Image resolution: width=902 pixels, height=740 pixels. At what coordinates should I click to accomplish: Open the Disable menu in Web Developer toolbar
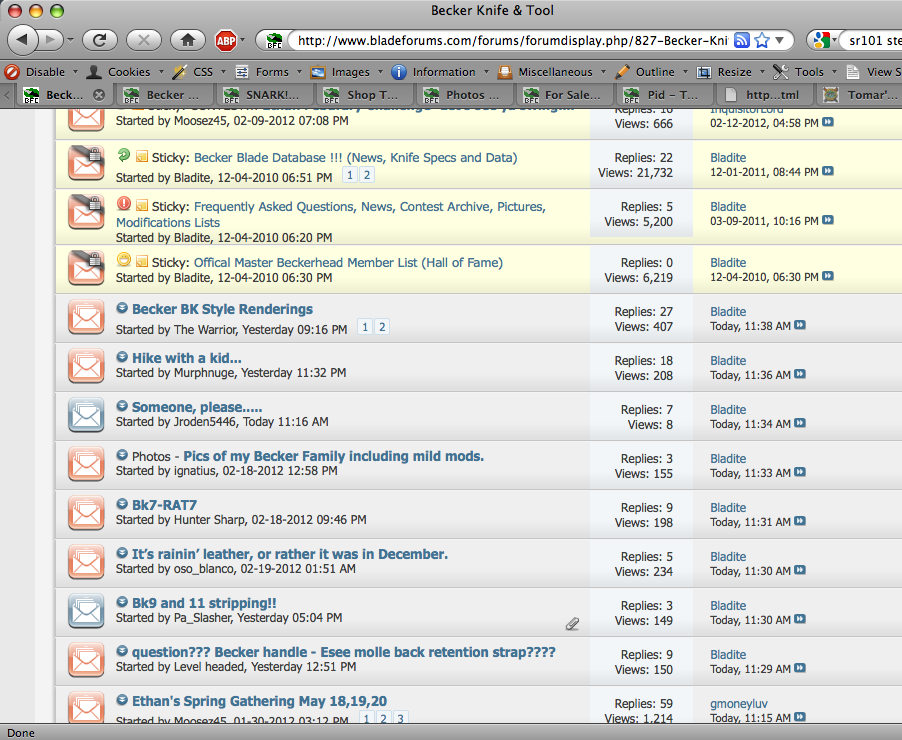coord(41,72)
